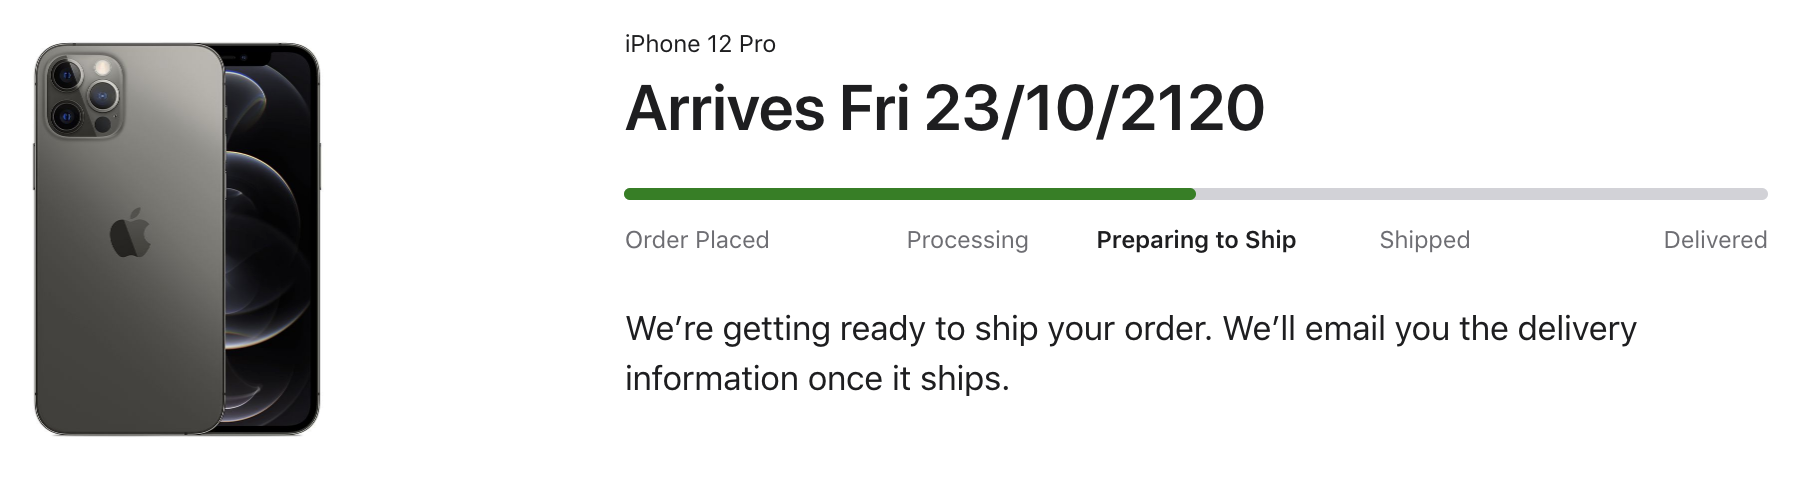
Task: Click the phone's front display wallpaper
Action: 270,240
